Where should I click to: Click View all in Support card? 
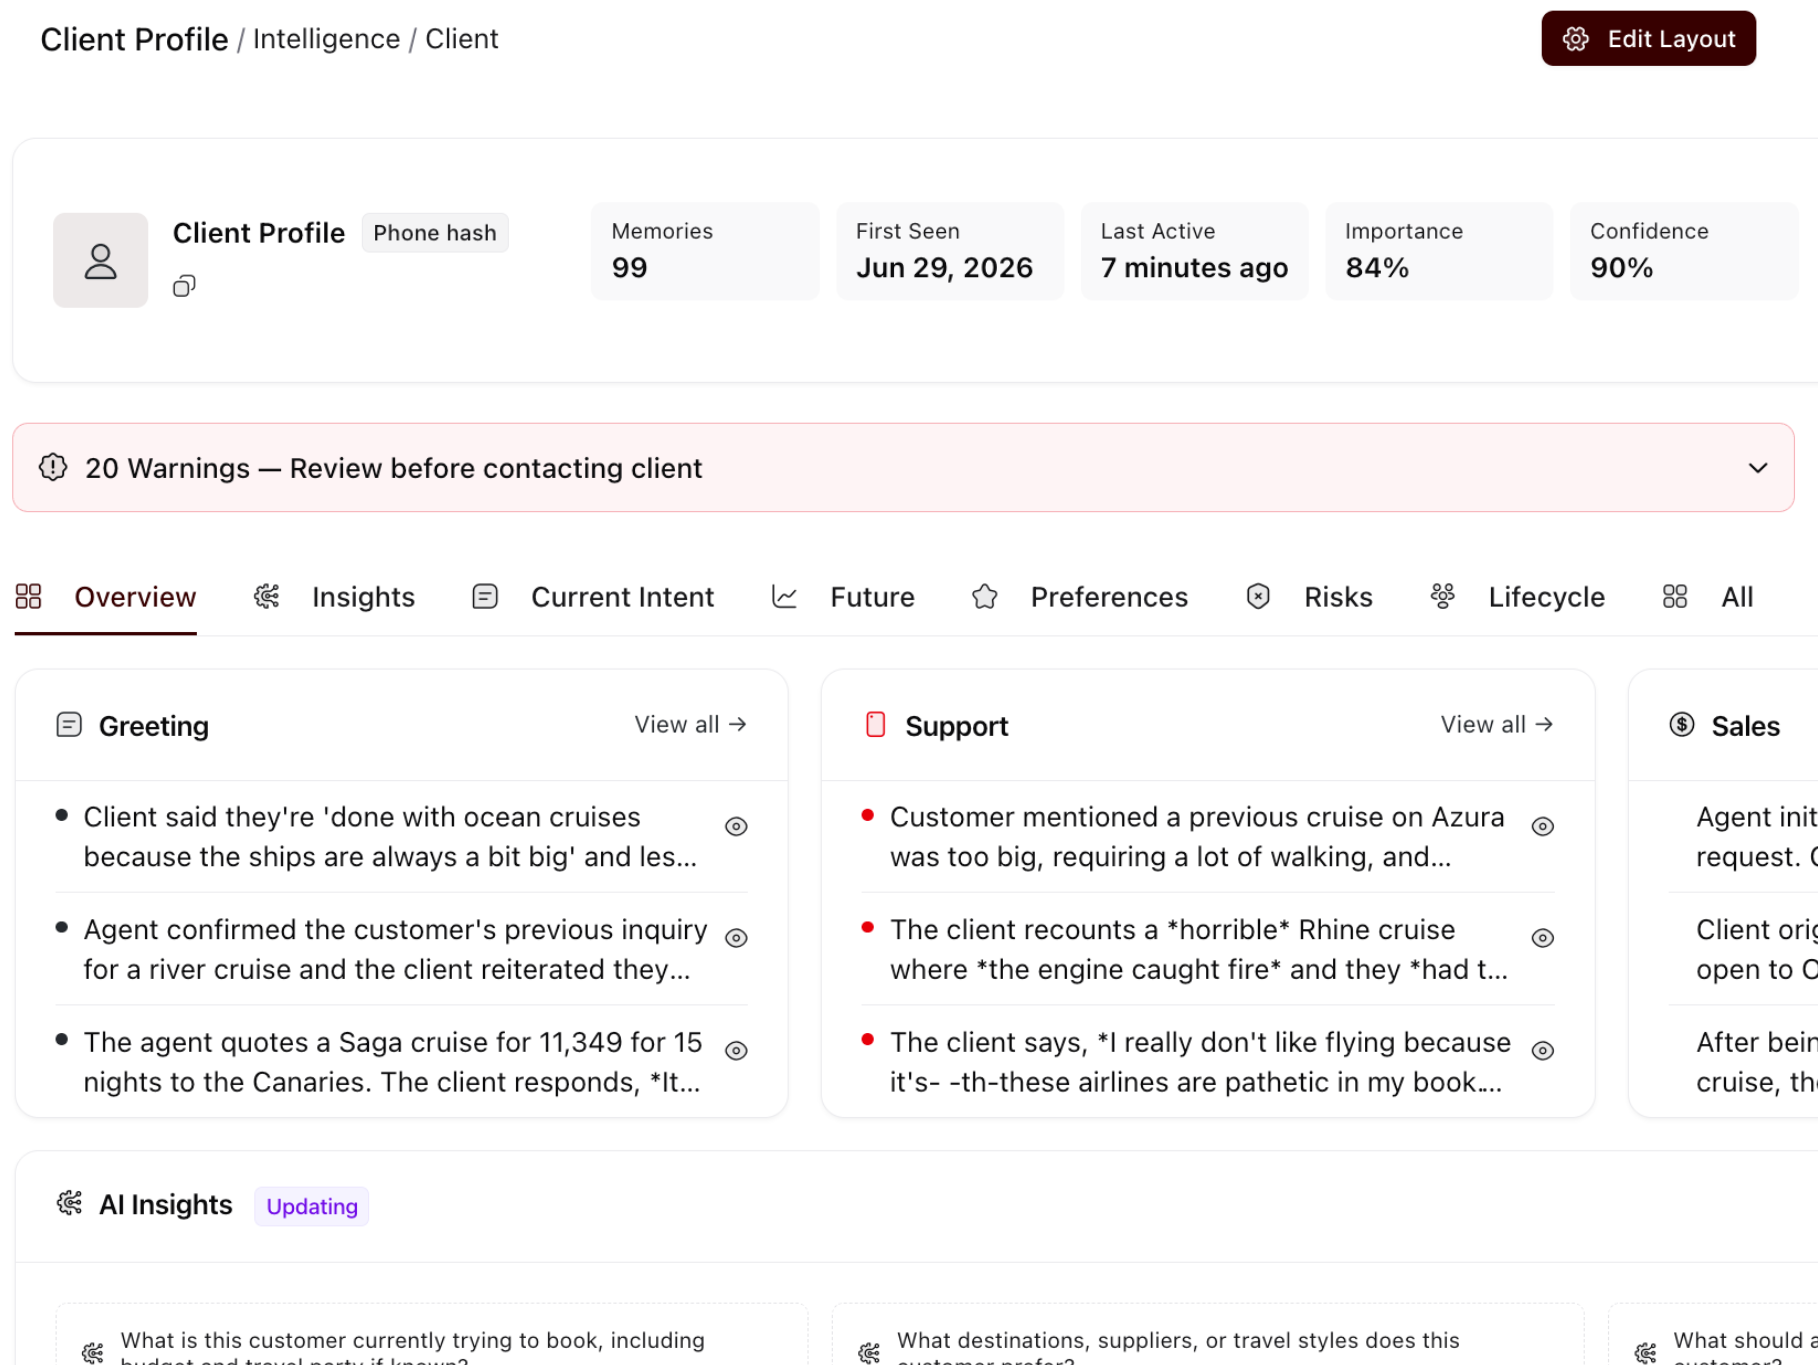coord(1497,725)
